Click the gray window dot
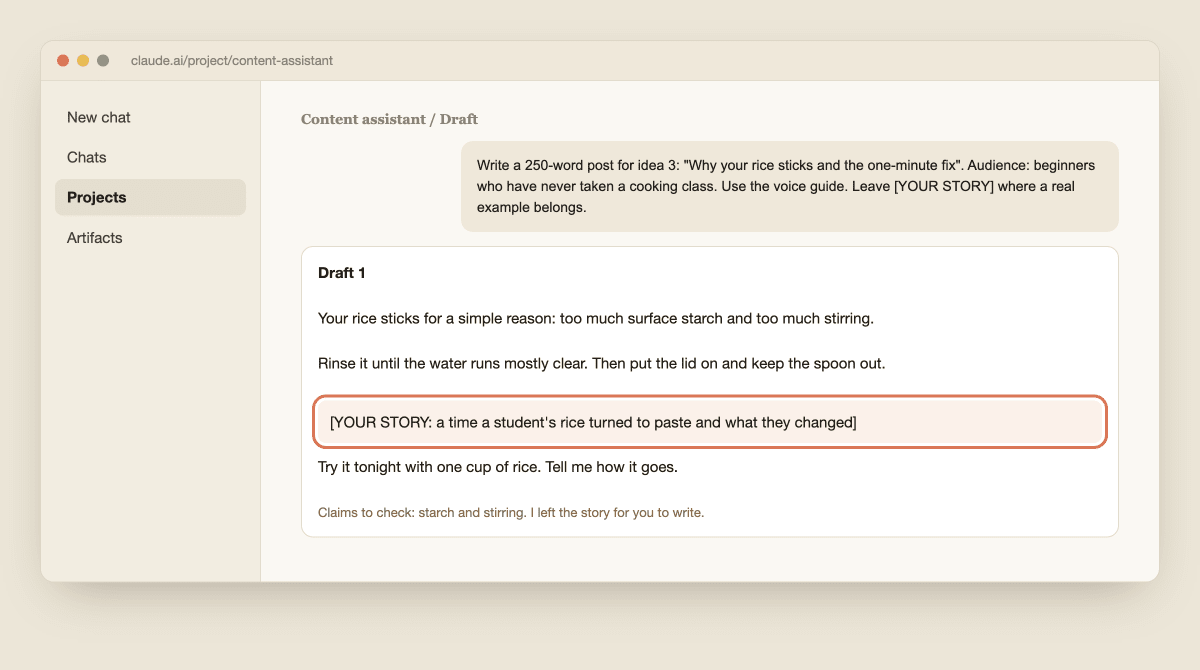 click(103, 61)
